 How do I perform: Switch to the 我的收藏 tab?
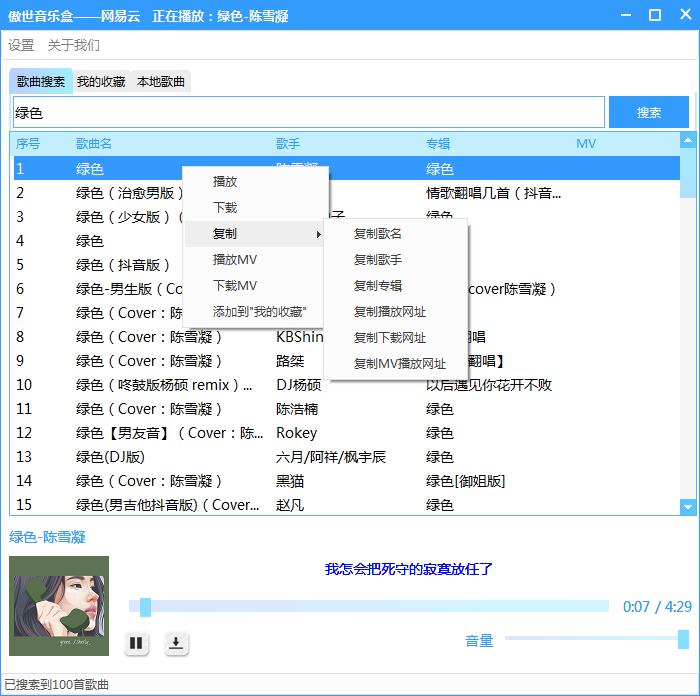[101, 81]
